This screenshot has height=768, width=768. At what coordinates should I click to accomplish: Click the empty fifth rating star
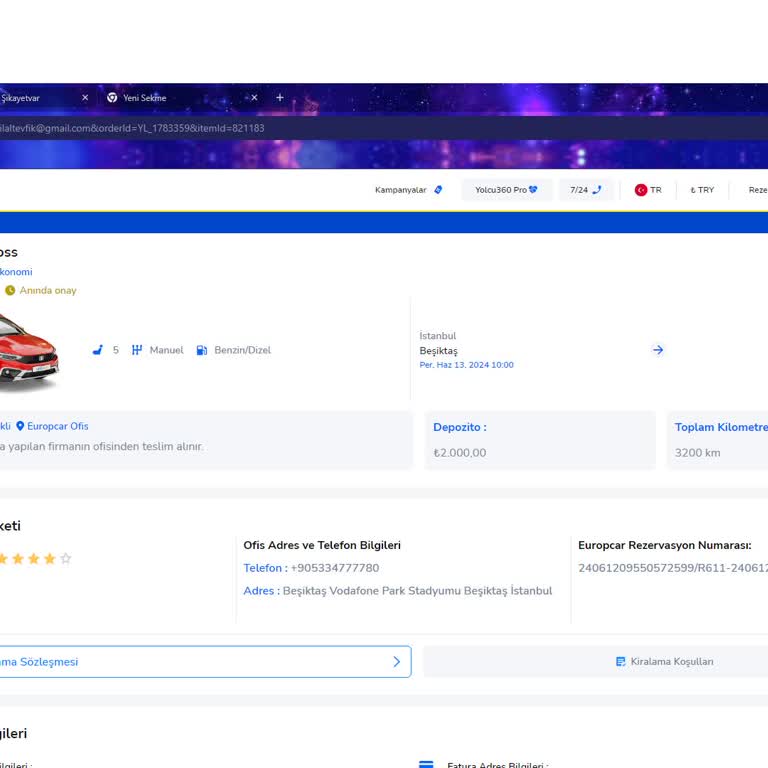tap(66, 559)
